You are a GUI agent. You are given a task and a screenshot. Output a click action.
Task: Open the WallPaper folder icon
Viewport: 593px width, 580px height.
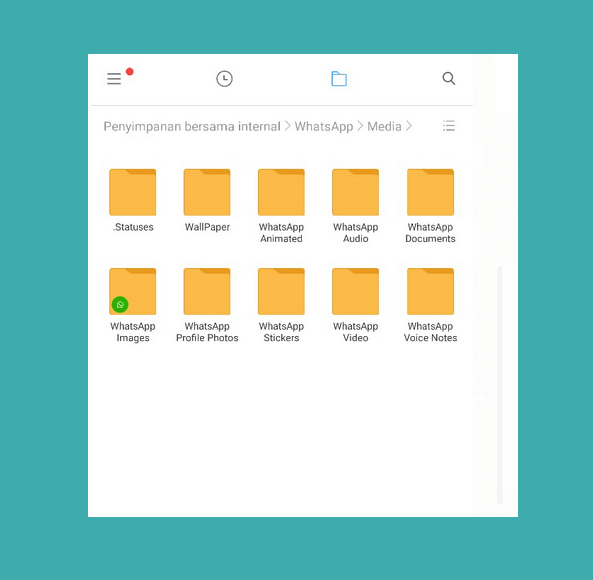click(x=207, y=192)
